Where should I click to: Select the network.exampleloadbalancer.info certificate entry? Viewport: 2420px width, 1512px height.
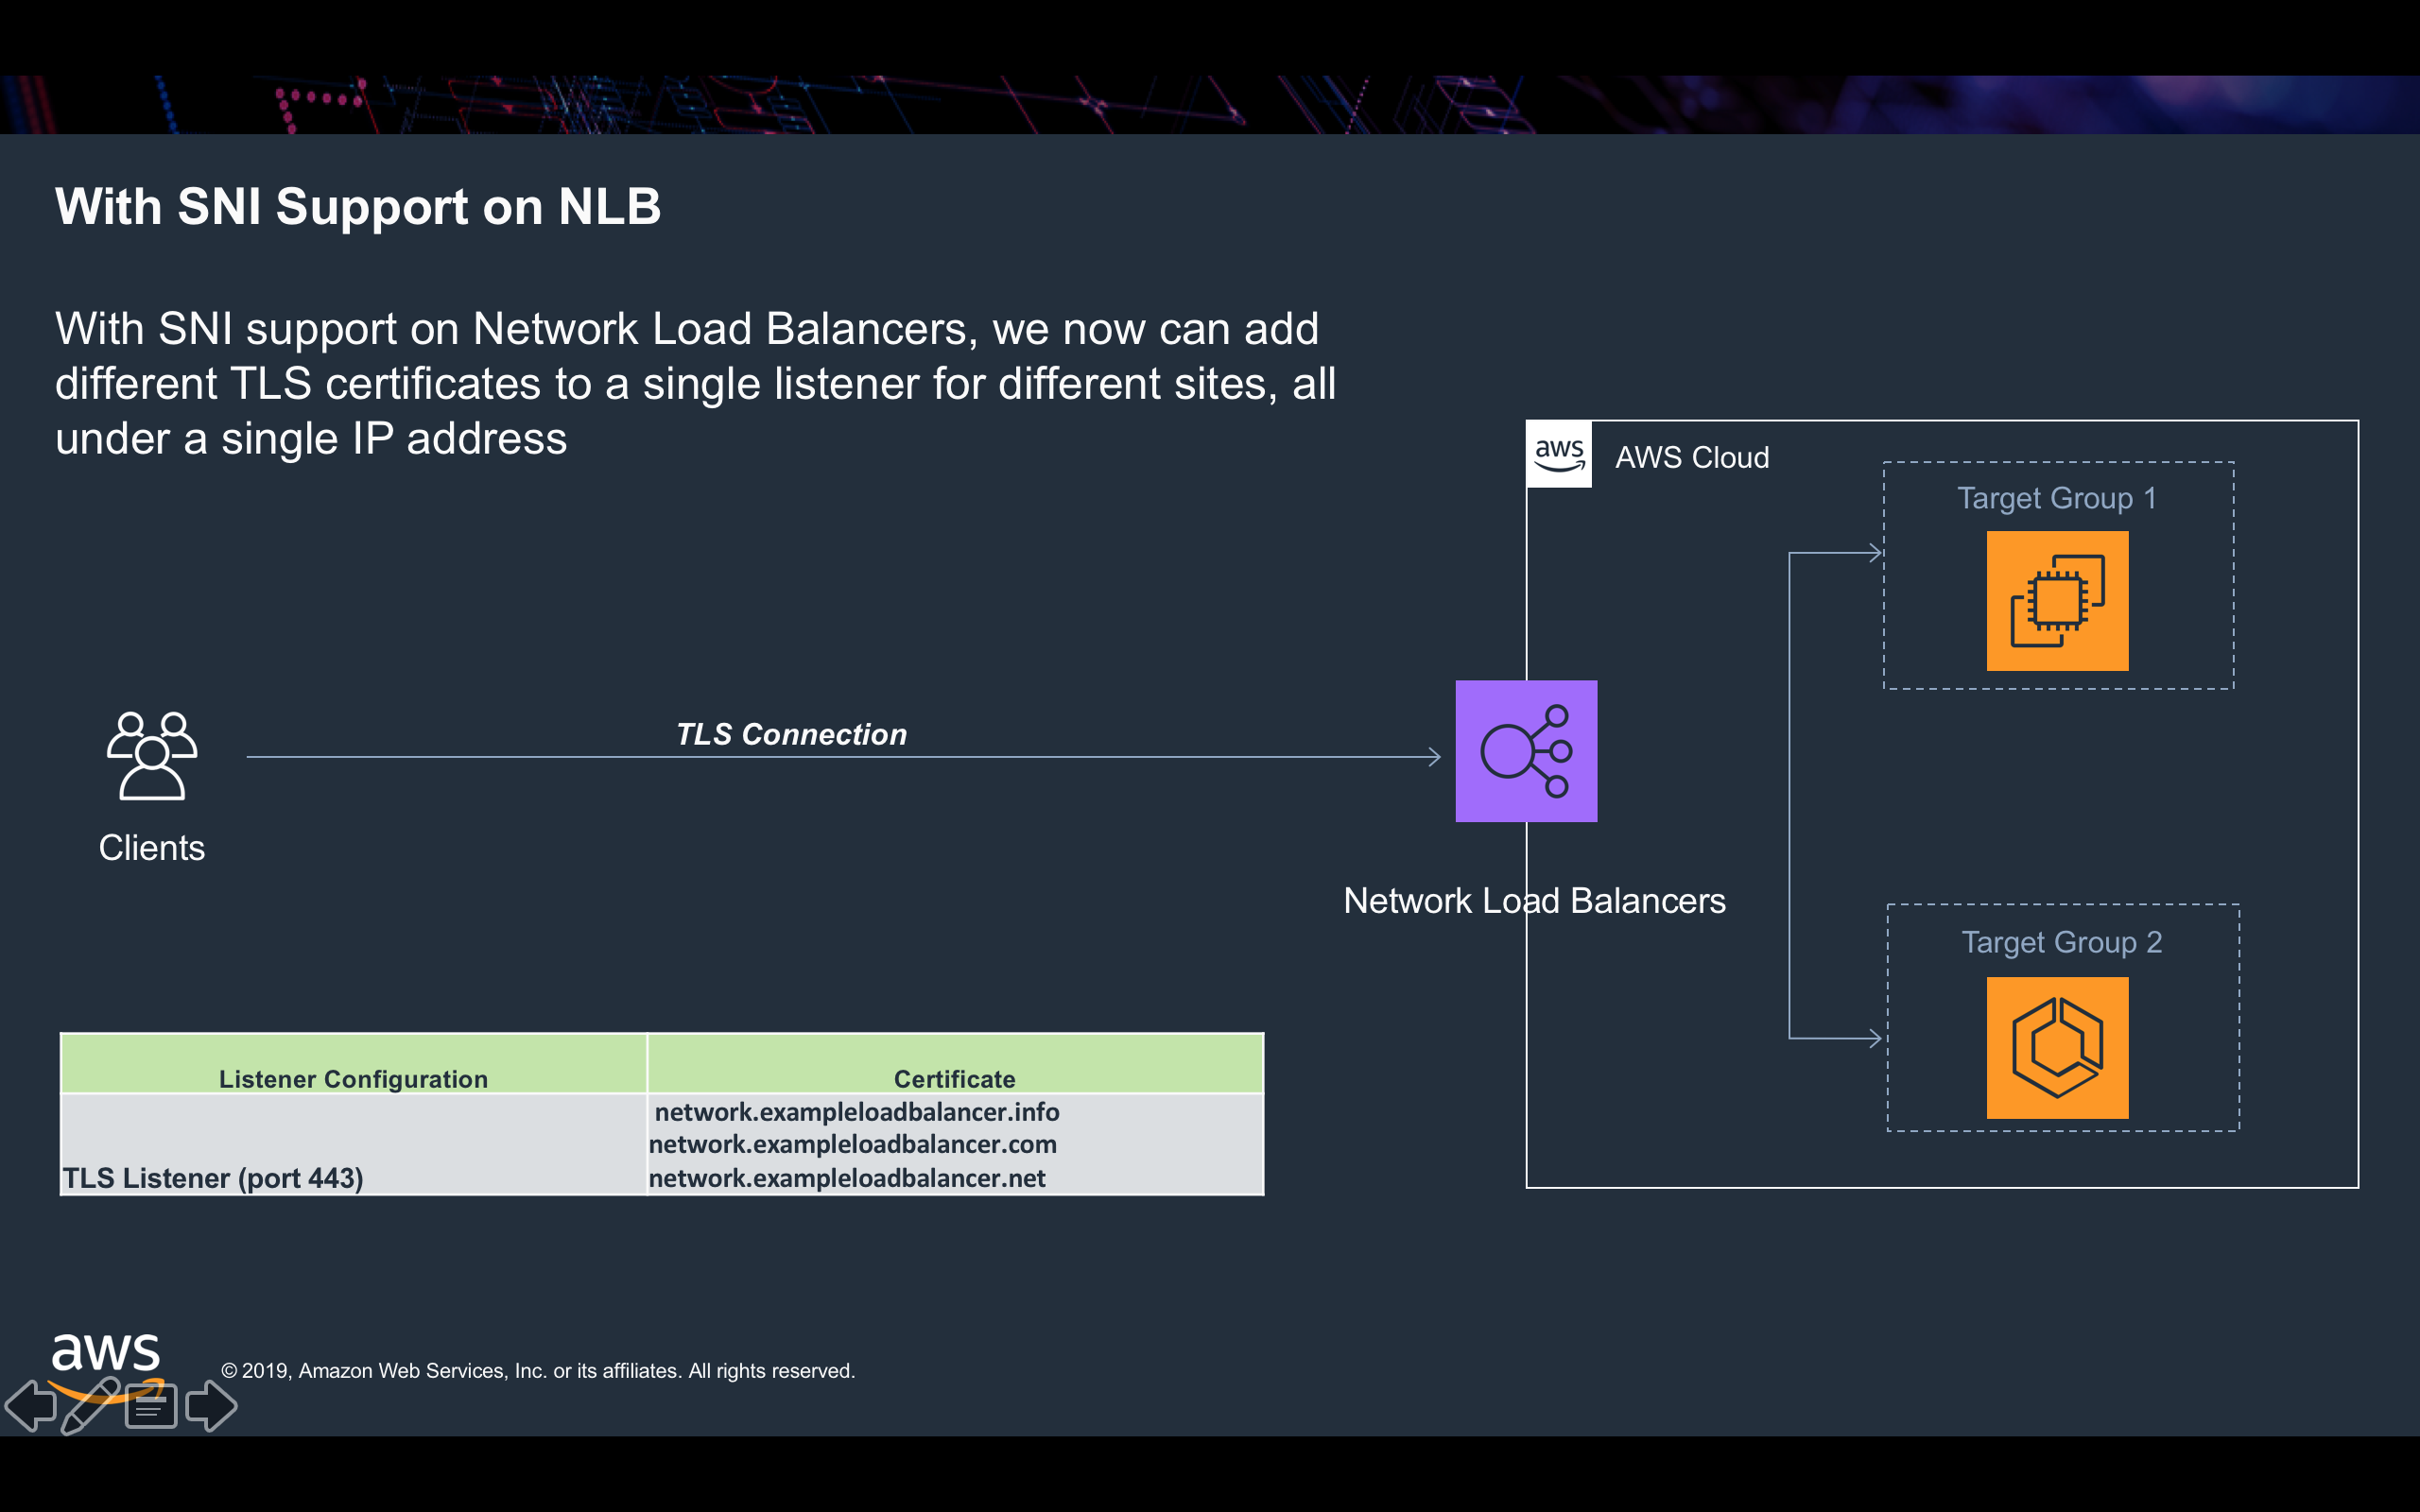click(856, 1111)
